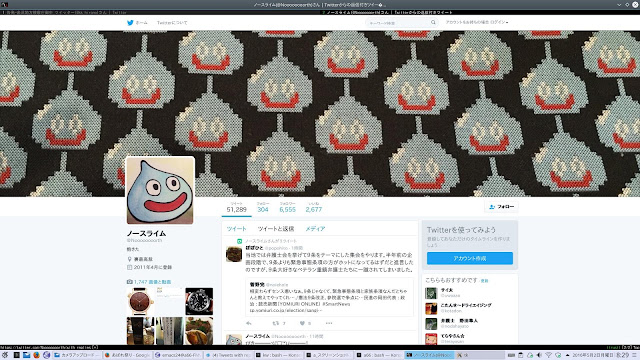Image resolution: width=640 pixels, height=360 pixels.
Task: Open fourth suggested account with red avatar
Action: click(431, 339)
